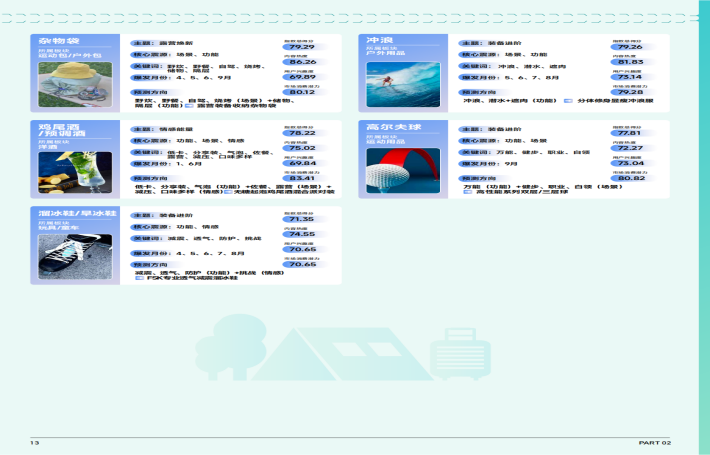Click the small icon before 分体修身显瘦冲浪服
Viewport: 710px width, 455px height.
[568, 101]
